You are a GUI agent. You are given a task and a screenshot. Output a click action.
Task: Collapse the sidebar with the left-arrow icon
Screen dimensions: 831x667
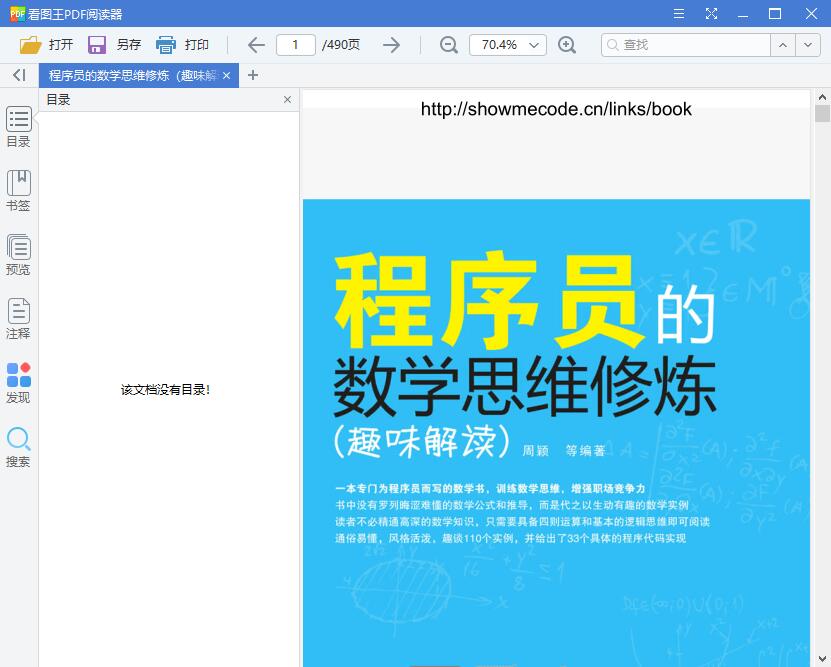[19, 75]
